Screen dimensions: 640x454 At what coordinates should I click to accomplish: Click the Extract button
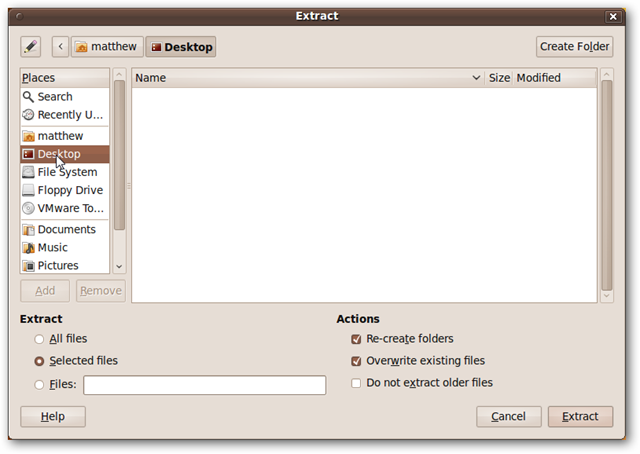(580, 416)
